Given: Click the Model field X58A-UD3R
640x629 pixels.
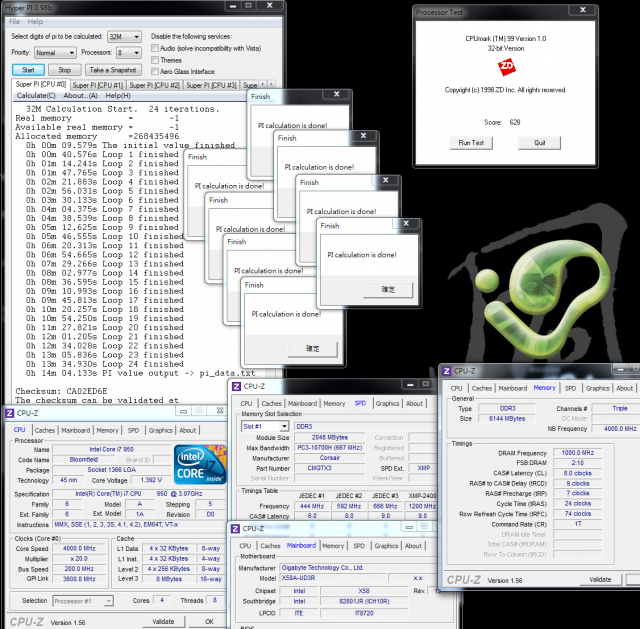Looking at the screenshot, I should coord(333,578).
